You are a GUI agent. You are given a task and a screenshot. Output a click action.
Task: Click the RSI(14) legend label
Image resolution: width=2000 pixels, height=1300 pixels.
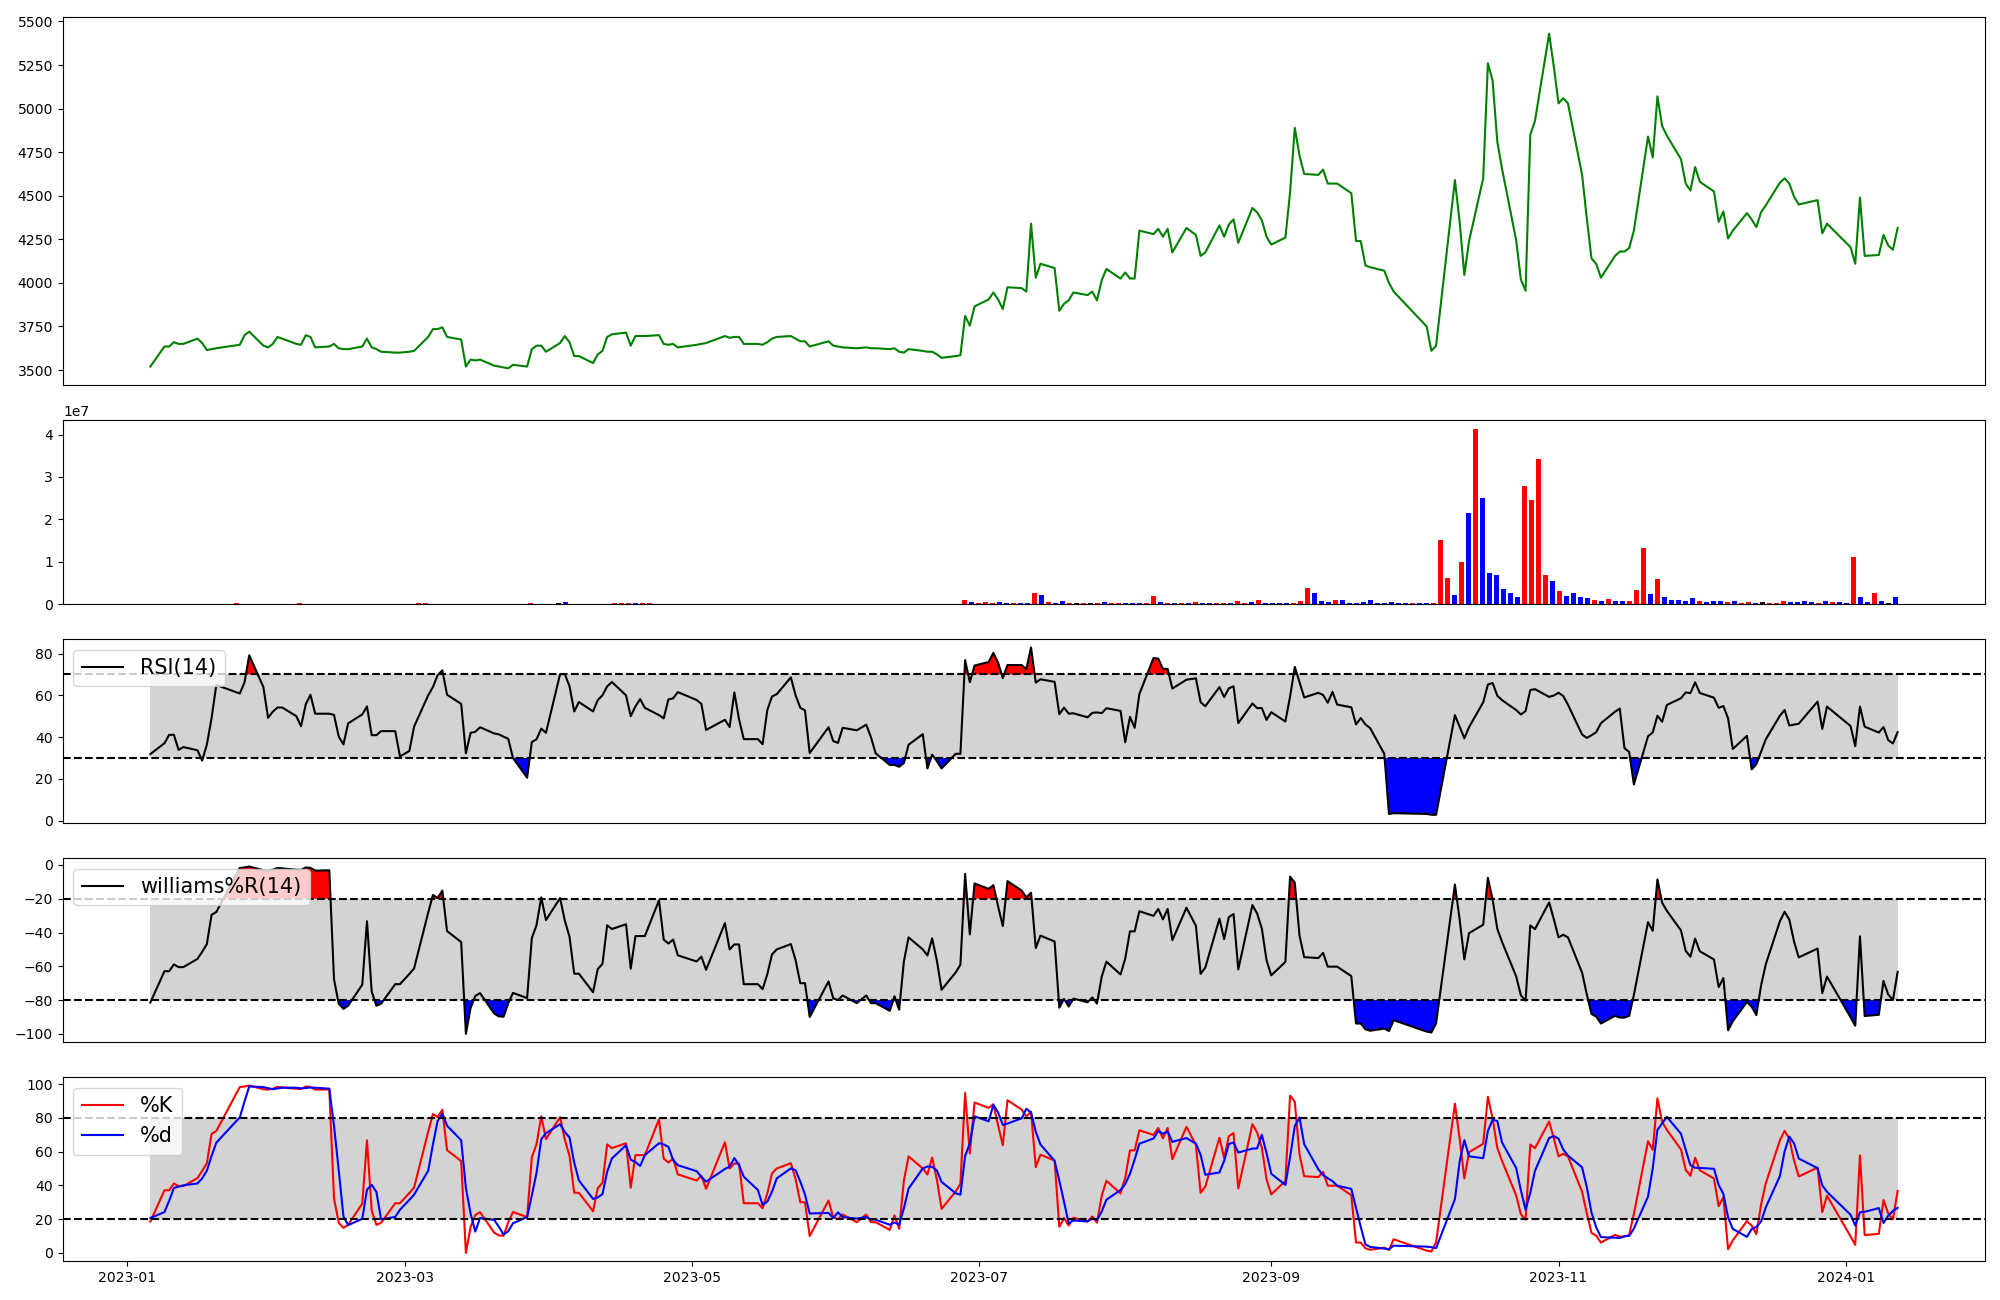click(177, 667)
